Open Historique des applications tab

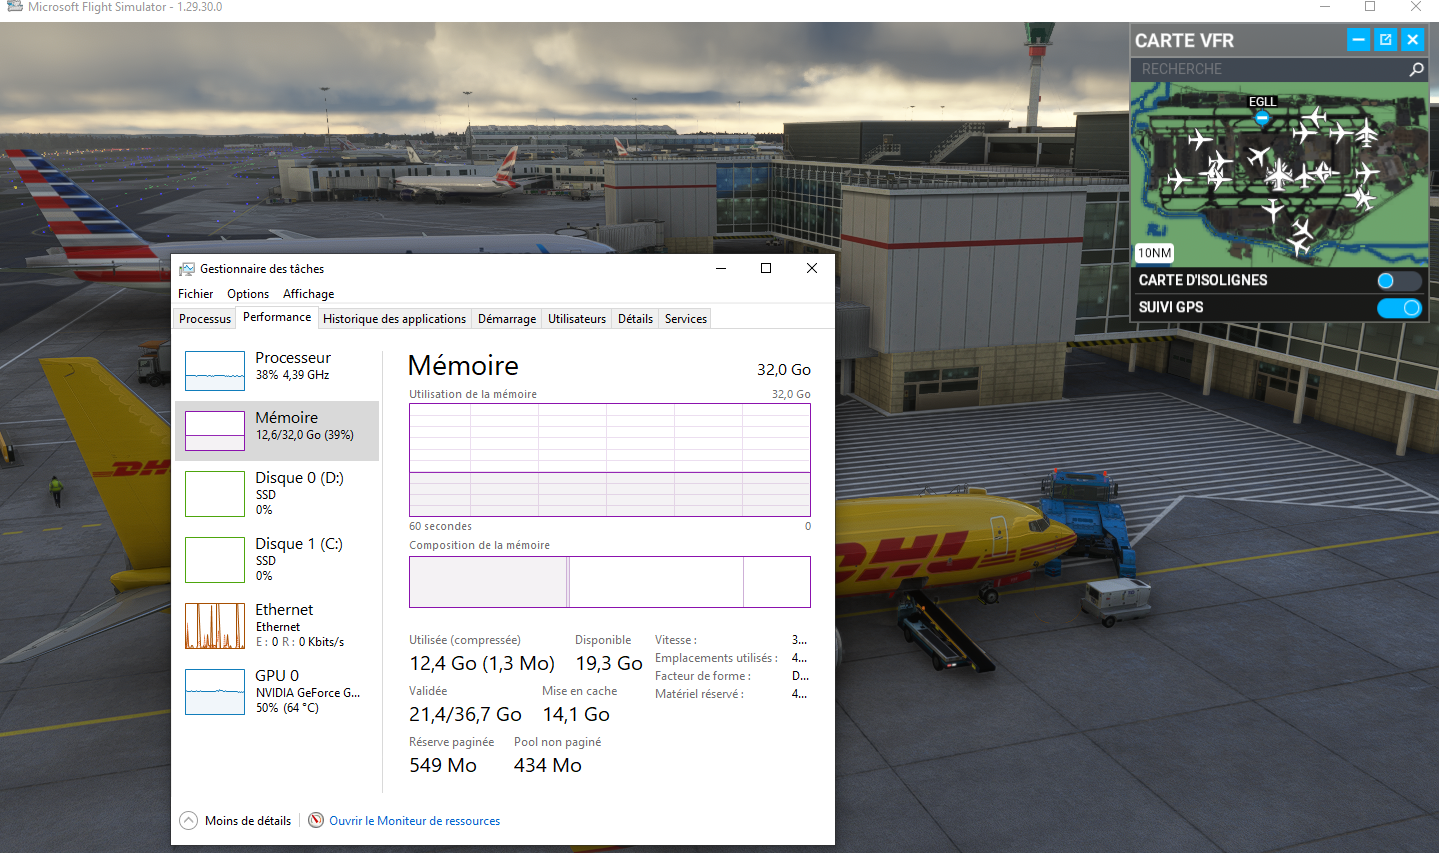click(394, 319)
